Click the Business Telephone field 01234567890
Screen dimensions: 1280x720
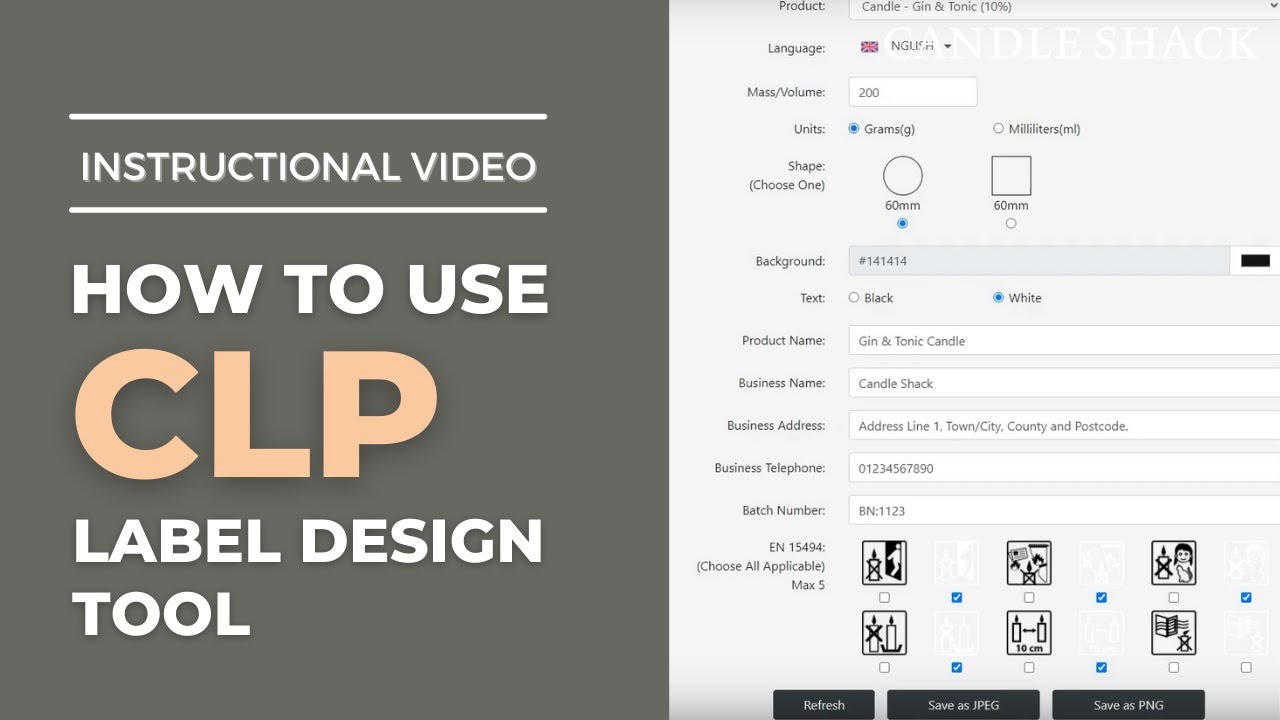click(x=1064, y=468)
